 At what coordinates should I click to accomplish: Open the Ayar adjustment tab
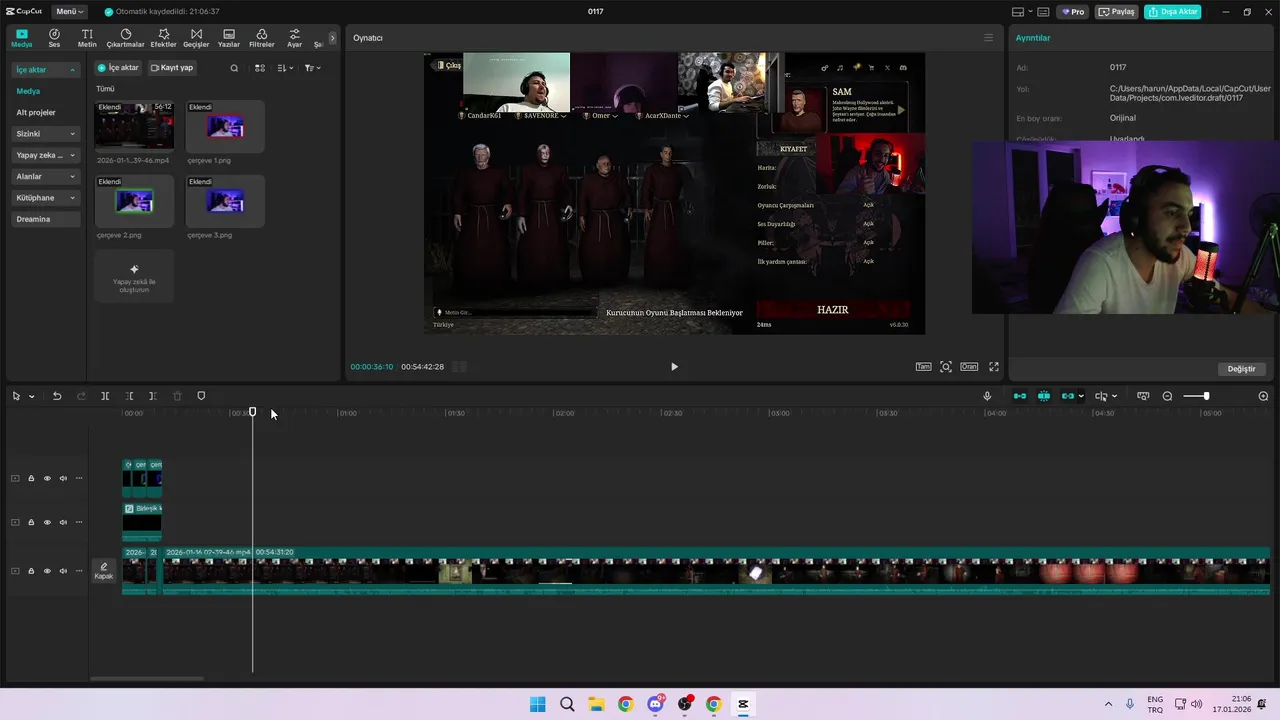[x=294, y=38]
